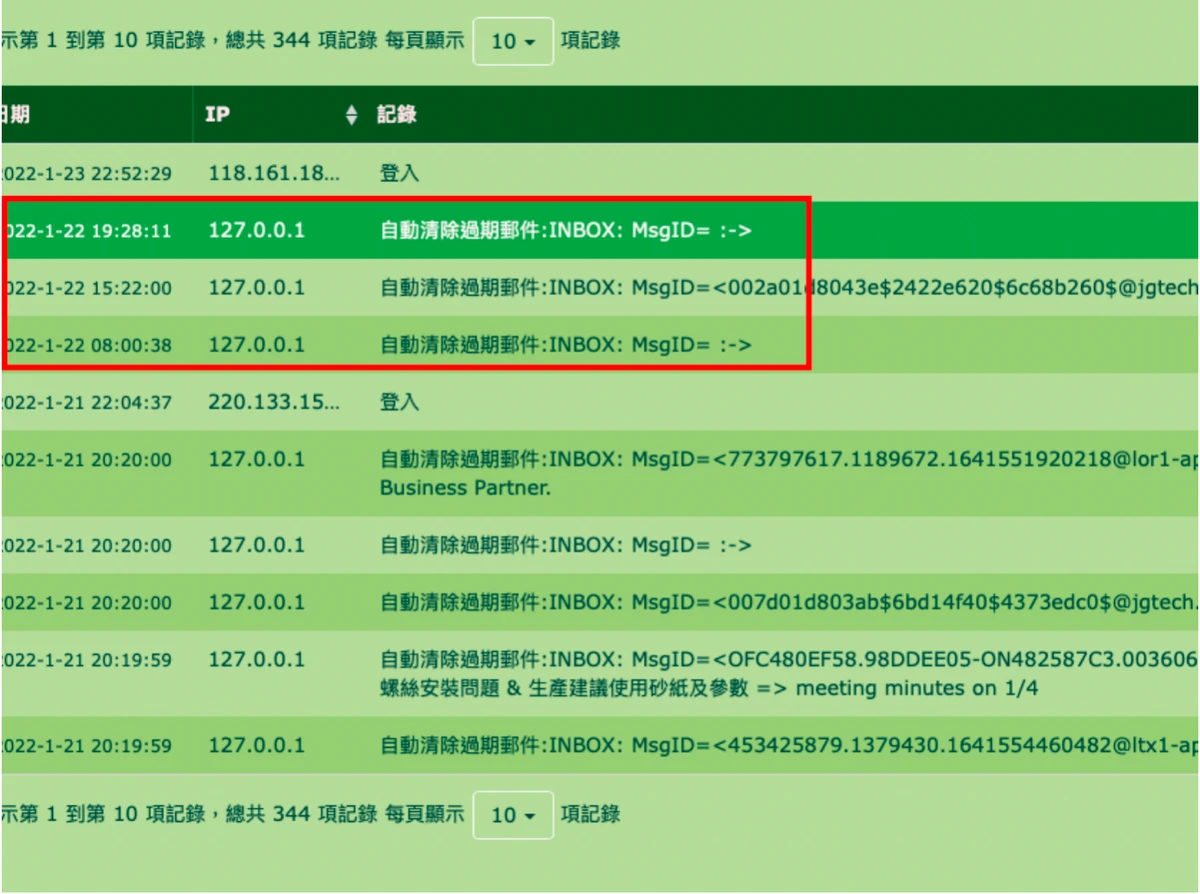Select the 08:00:38 auto-purge log row

click(600, 345)
